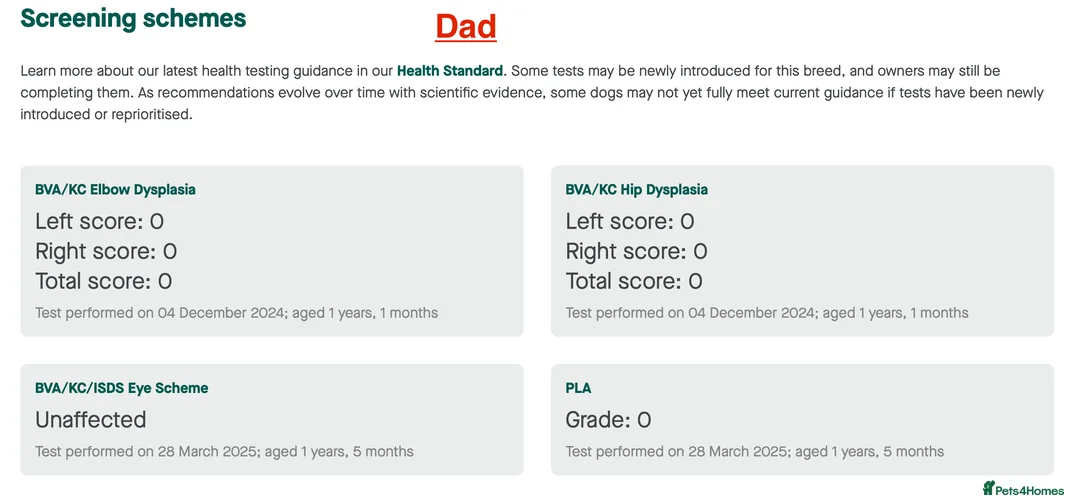This screenshot has height=504, width=1080.
Task: Click the Screening schemes heading
Action: click(x=133, y=18)
